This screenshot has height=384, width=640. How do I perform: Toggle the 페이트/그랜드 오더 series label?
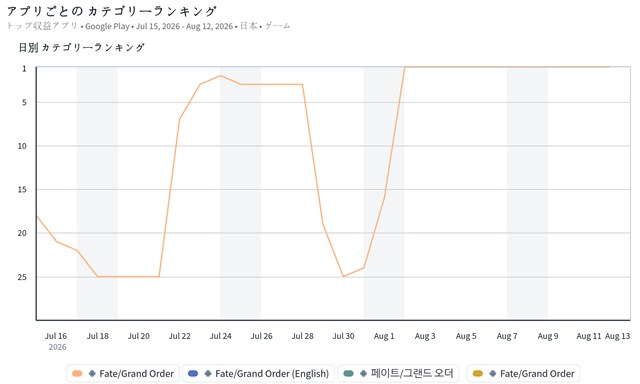click(412, 373)
